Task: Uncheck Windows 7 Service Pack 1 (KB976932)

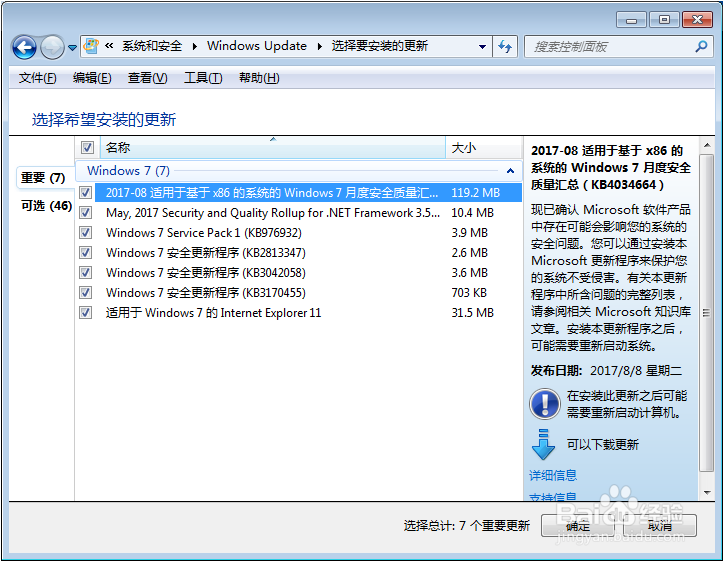Action: (85, 232)
